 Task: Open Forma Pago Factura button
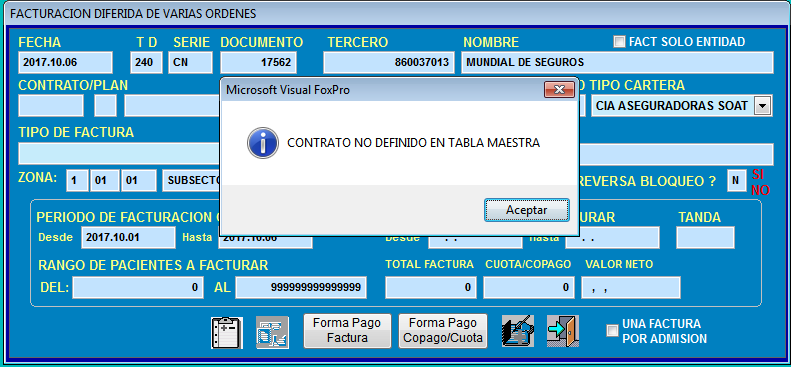[347, 331]
